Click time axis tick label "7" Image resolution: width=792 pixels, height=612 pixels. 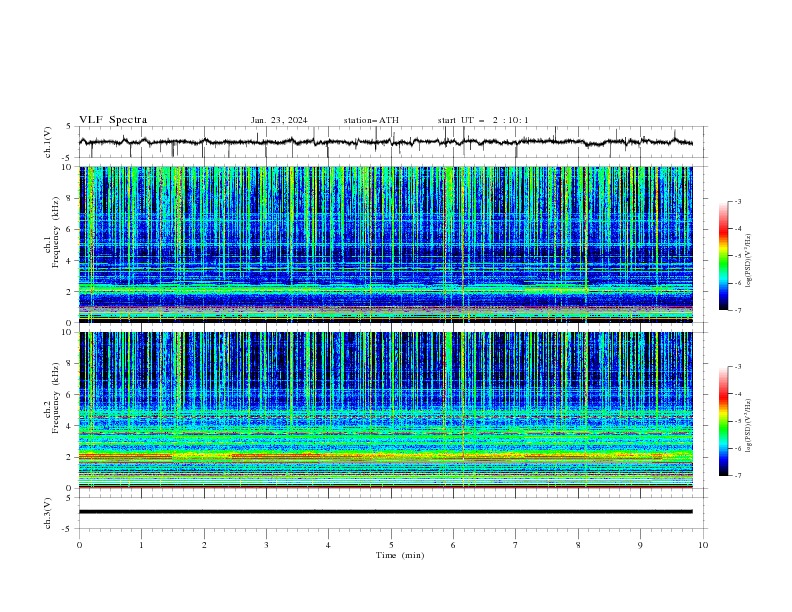[x=515, y=545]
